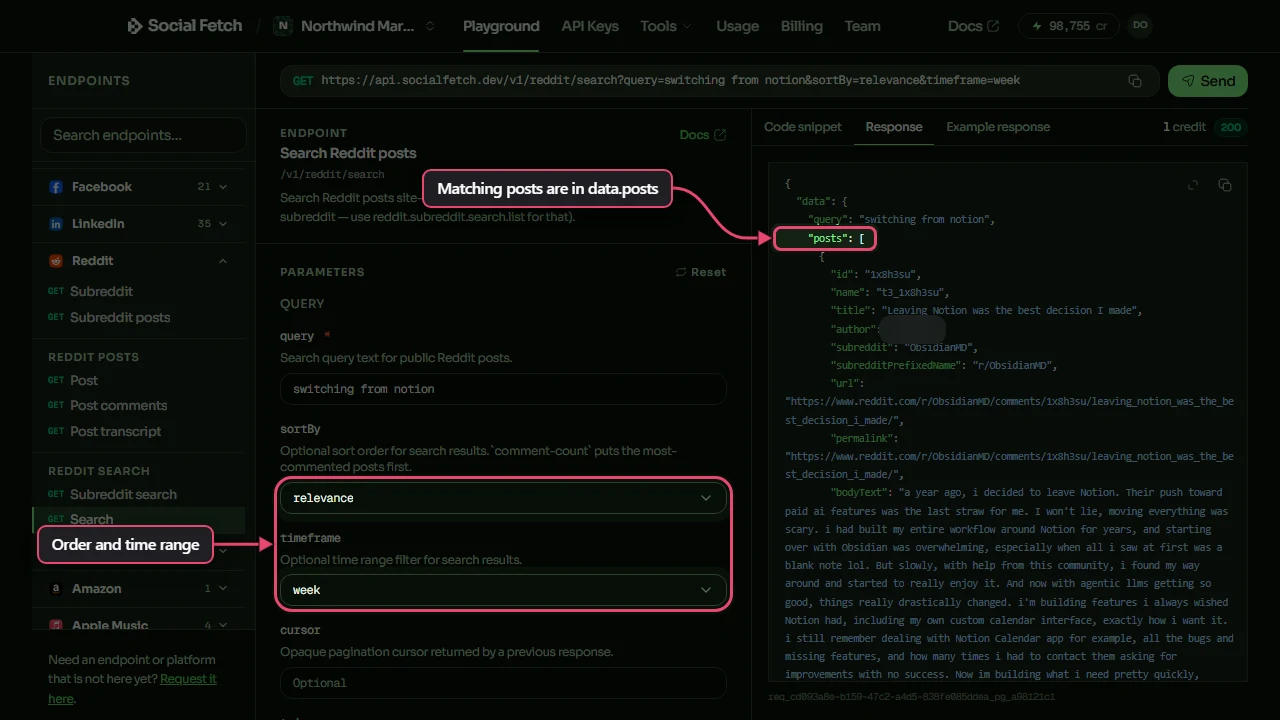Switch to the Code snippet tab
Screen dimensions: 1280x720
tap(803, 127)
